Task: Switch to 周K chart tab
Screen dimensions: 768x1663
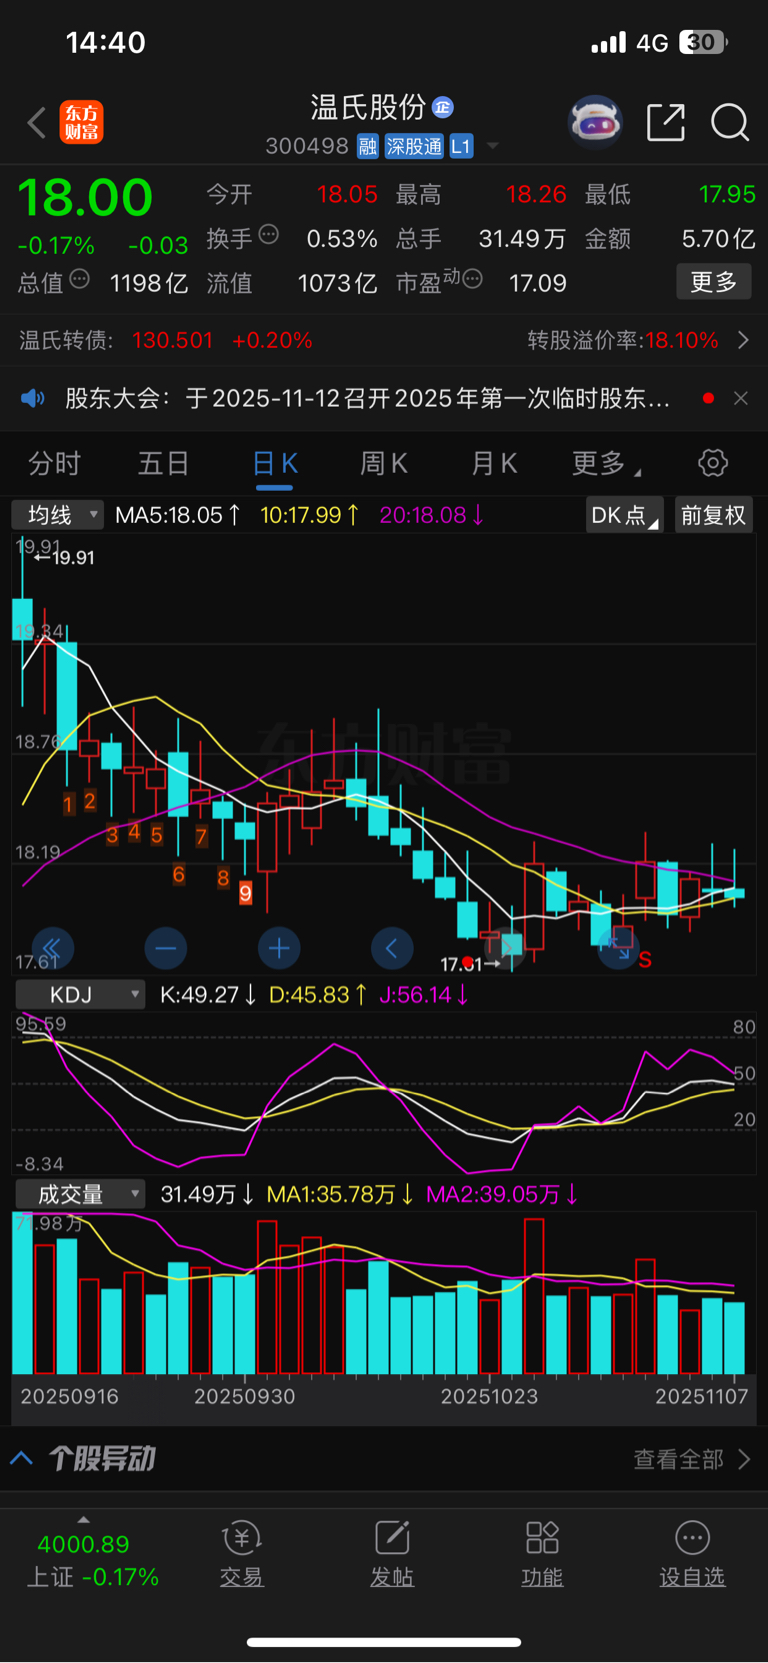Action: point(384,464)
